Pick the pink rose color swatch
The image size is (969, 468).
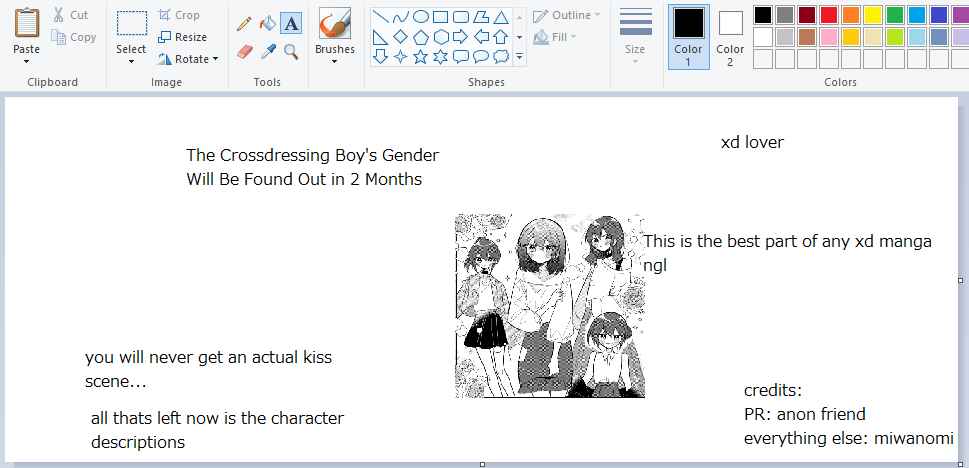(829, 37)
